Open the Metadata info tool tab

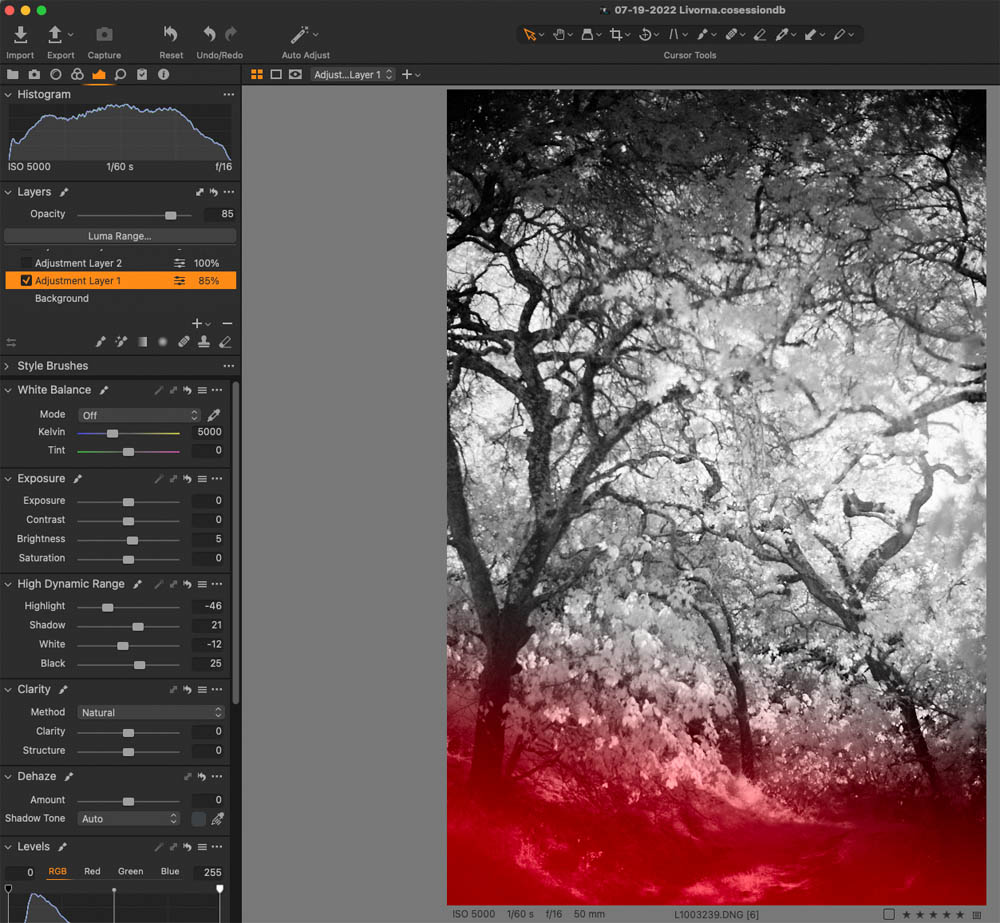(163, 75)
